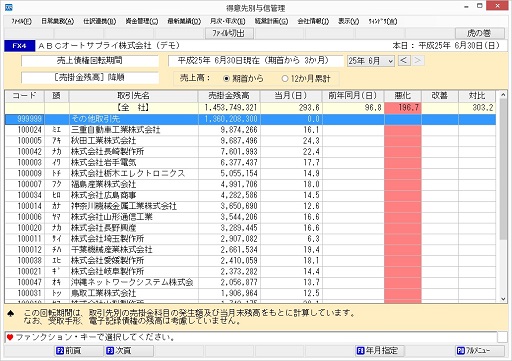
Task: Click the 前年同月(日) column header
Action: [353, 96]
